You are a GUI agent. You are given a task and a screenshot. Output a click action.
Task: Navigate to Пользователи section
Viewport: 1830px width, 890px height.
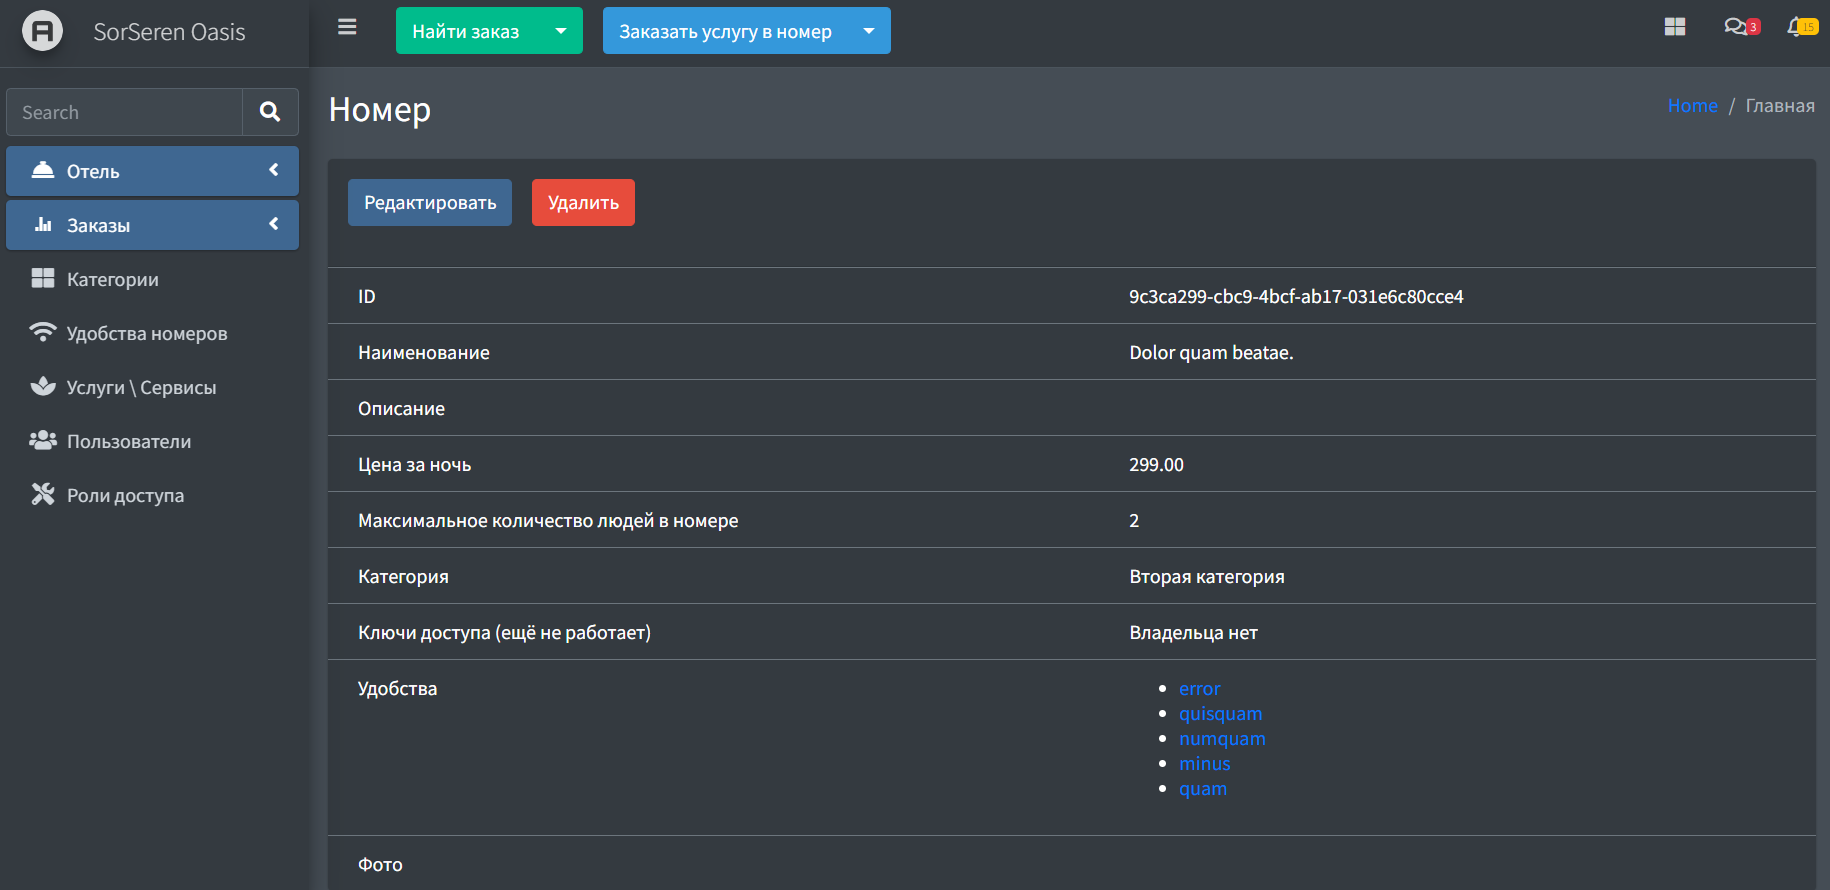point(128,442)
